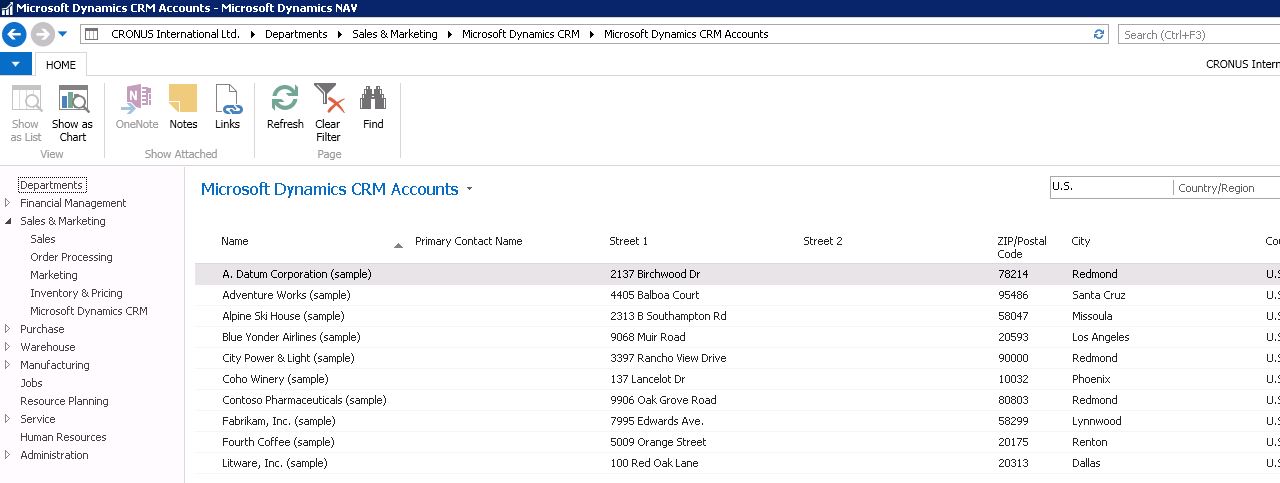
Task: Collapse the Sales & Marketing node
Action: [8, 221]
